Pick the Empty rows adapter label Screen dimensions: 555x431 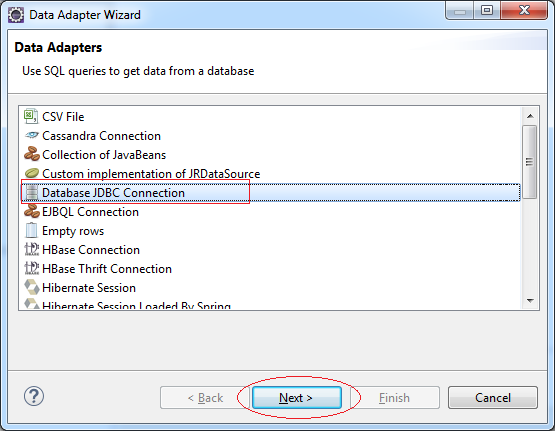(x=73, y=231)
